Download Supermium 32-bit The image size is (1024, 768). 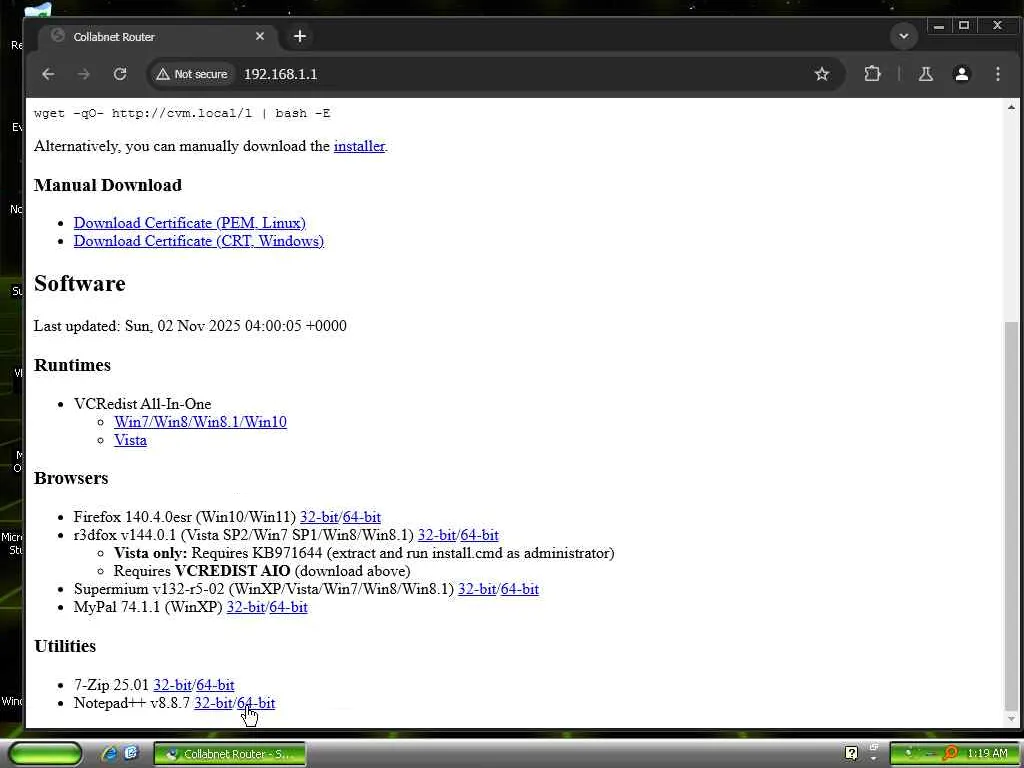[477, 589]
